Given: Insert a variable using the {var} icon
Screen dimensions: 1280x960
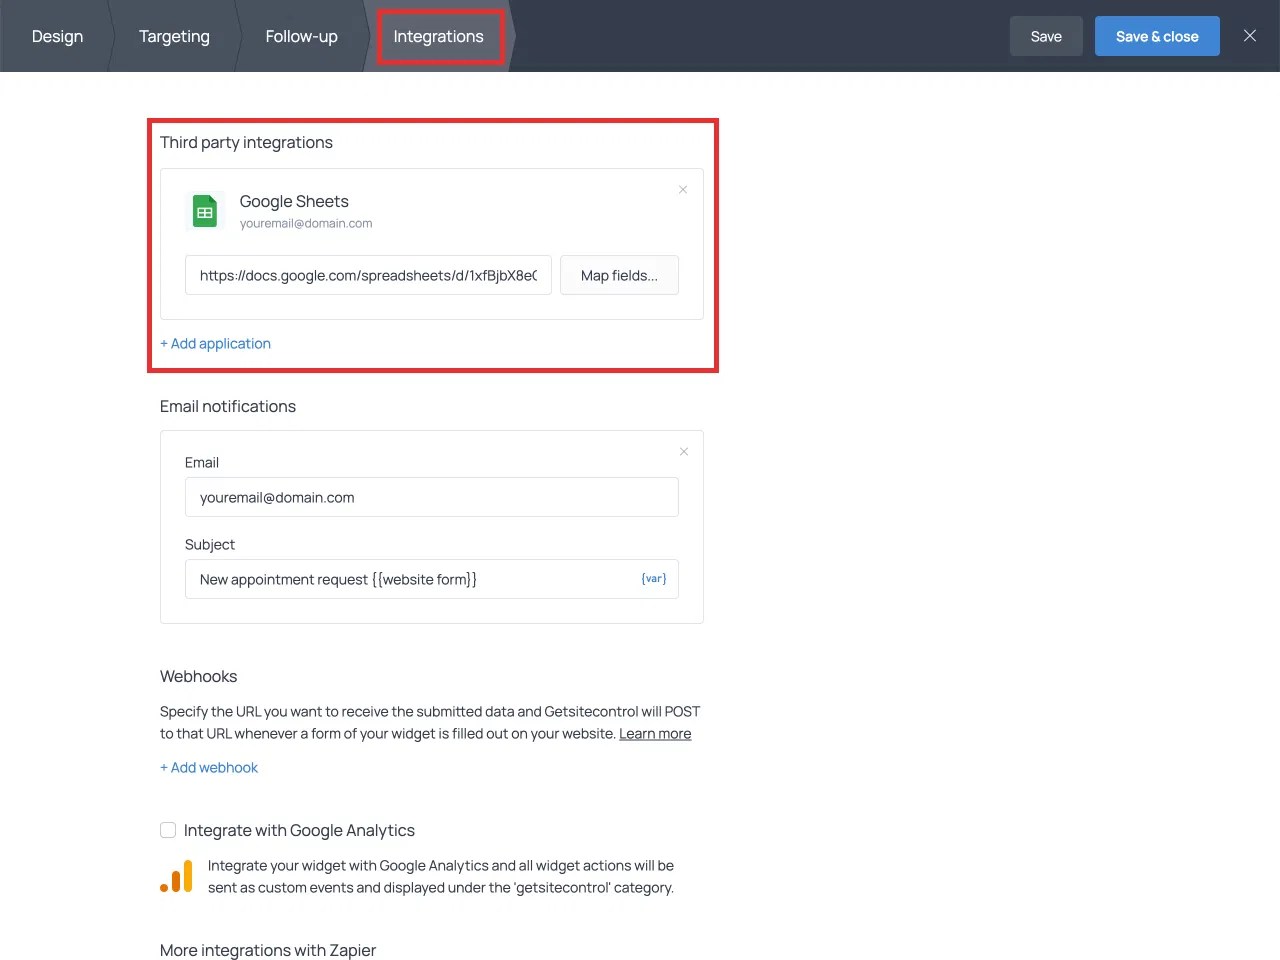Looking at the screenshot, I should click(654, 579).
